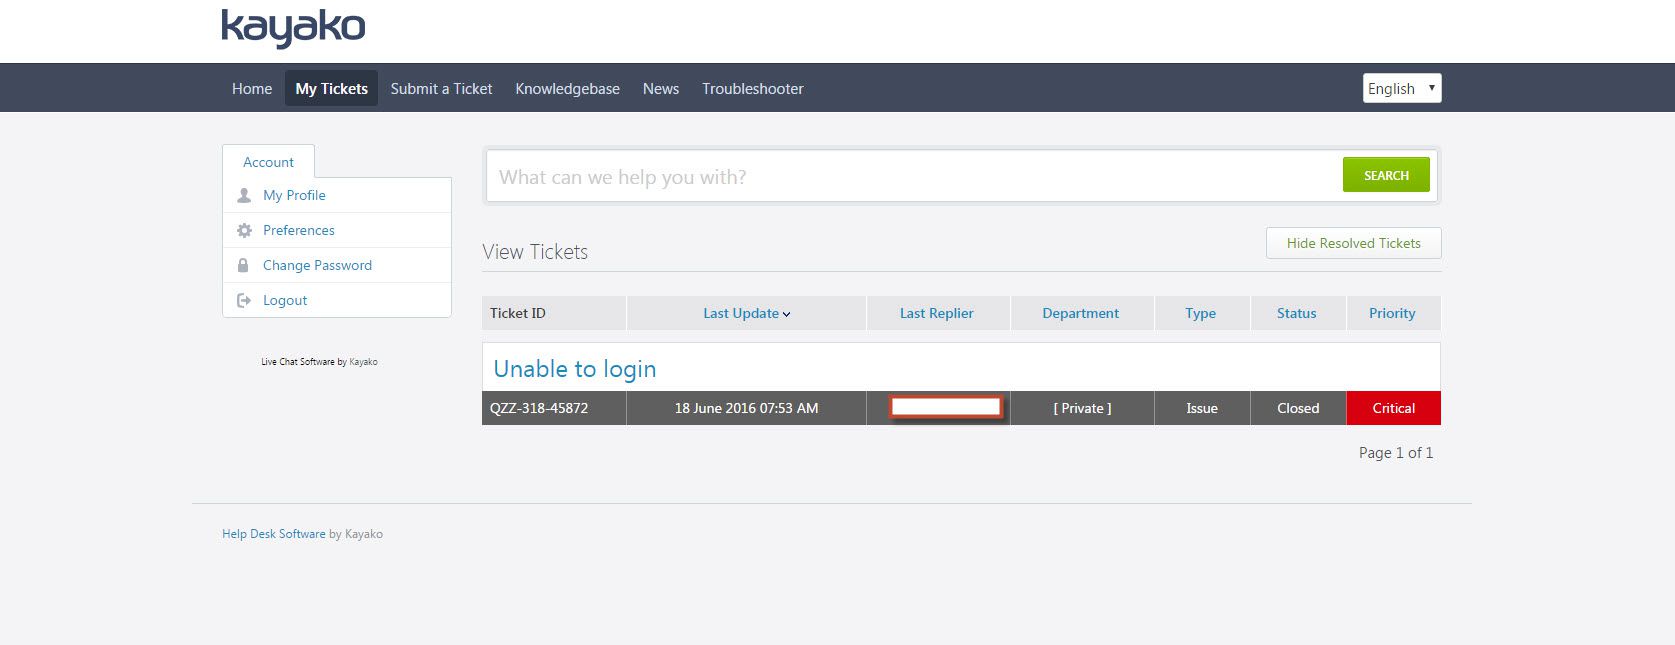Click the Closed status cell
This screenshot has height=645, width=1675.
click(x=1298, y=408)
